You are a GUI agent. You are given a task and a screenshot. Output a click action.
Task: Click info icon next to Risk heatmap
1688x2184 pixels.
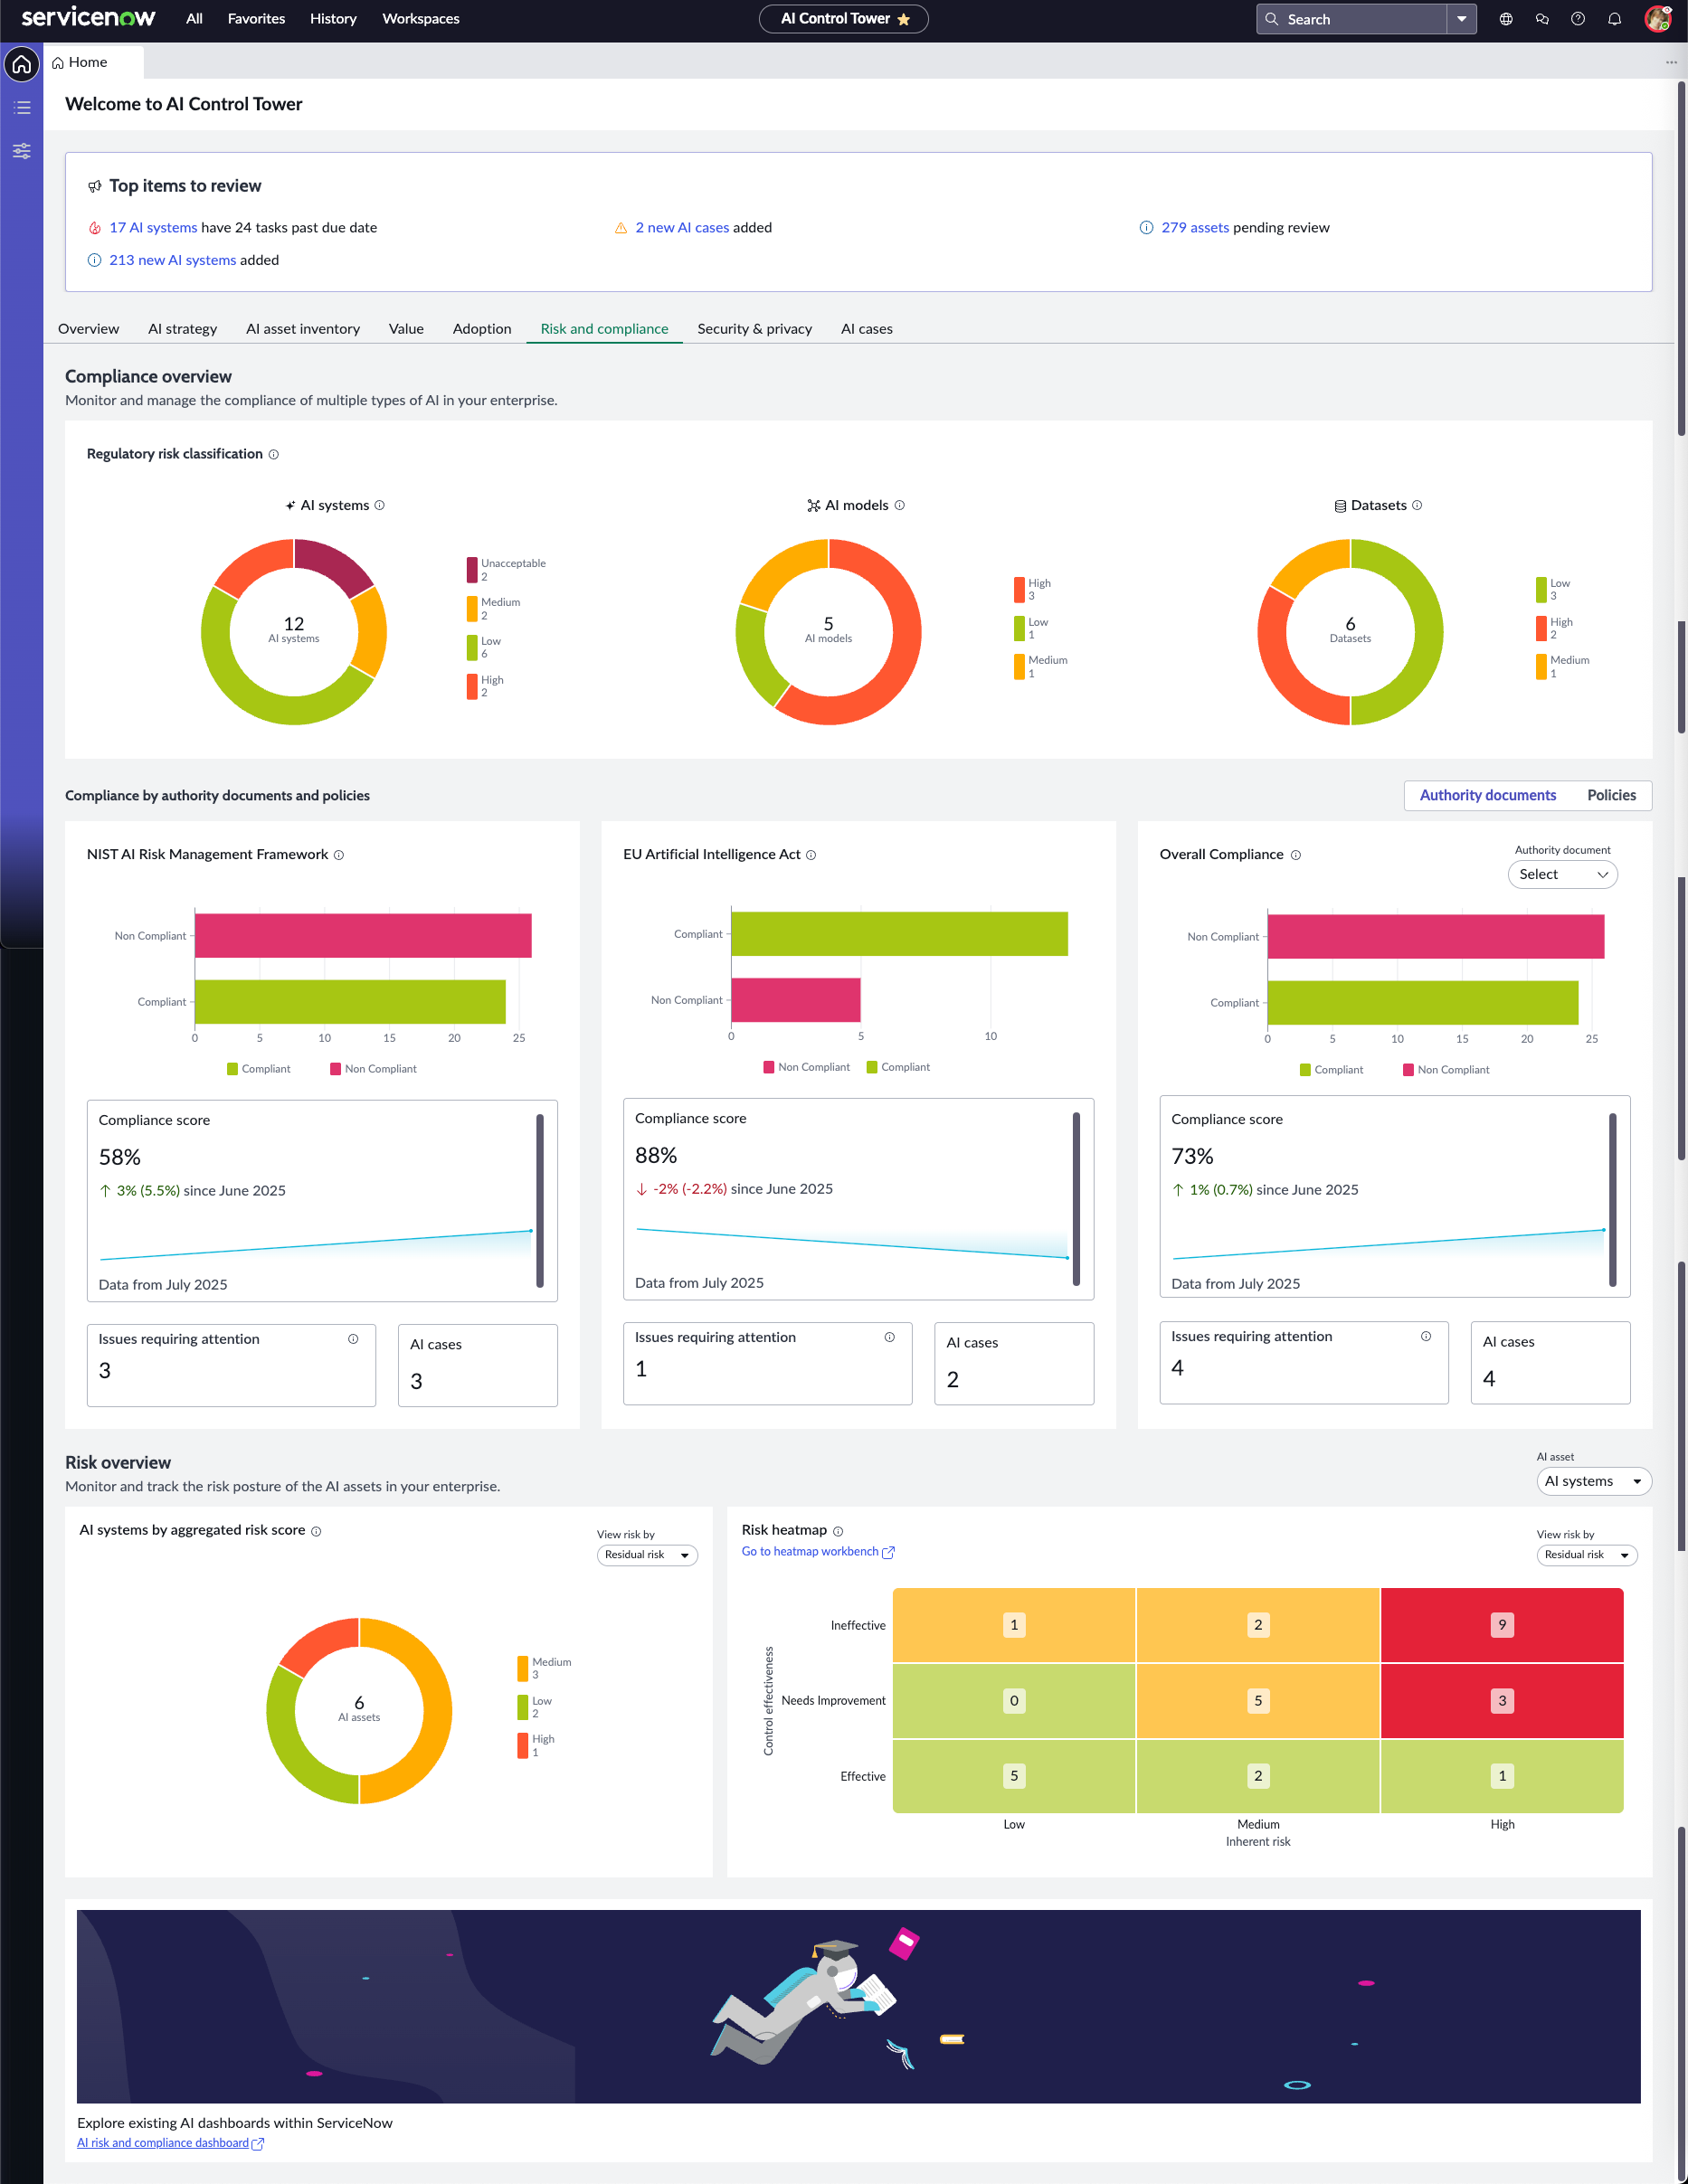tap(838, 1531)
